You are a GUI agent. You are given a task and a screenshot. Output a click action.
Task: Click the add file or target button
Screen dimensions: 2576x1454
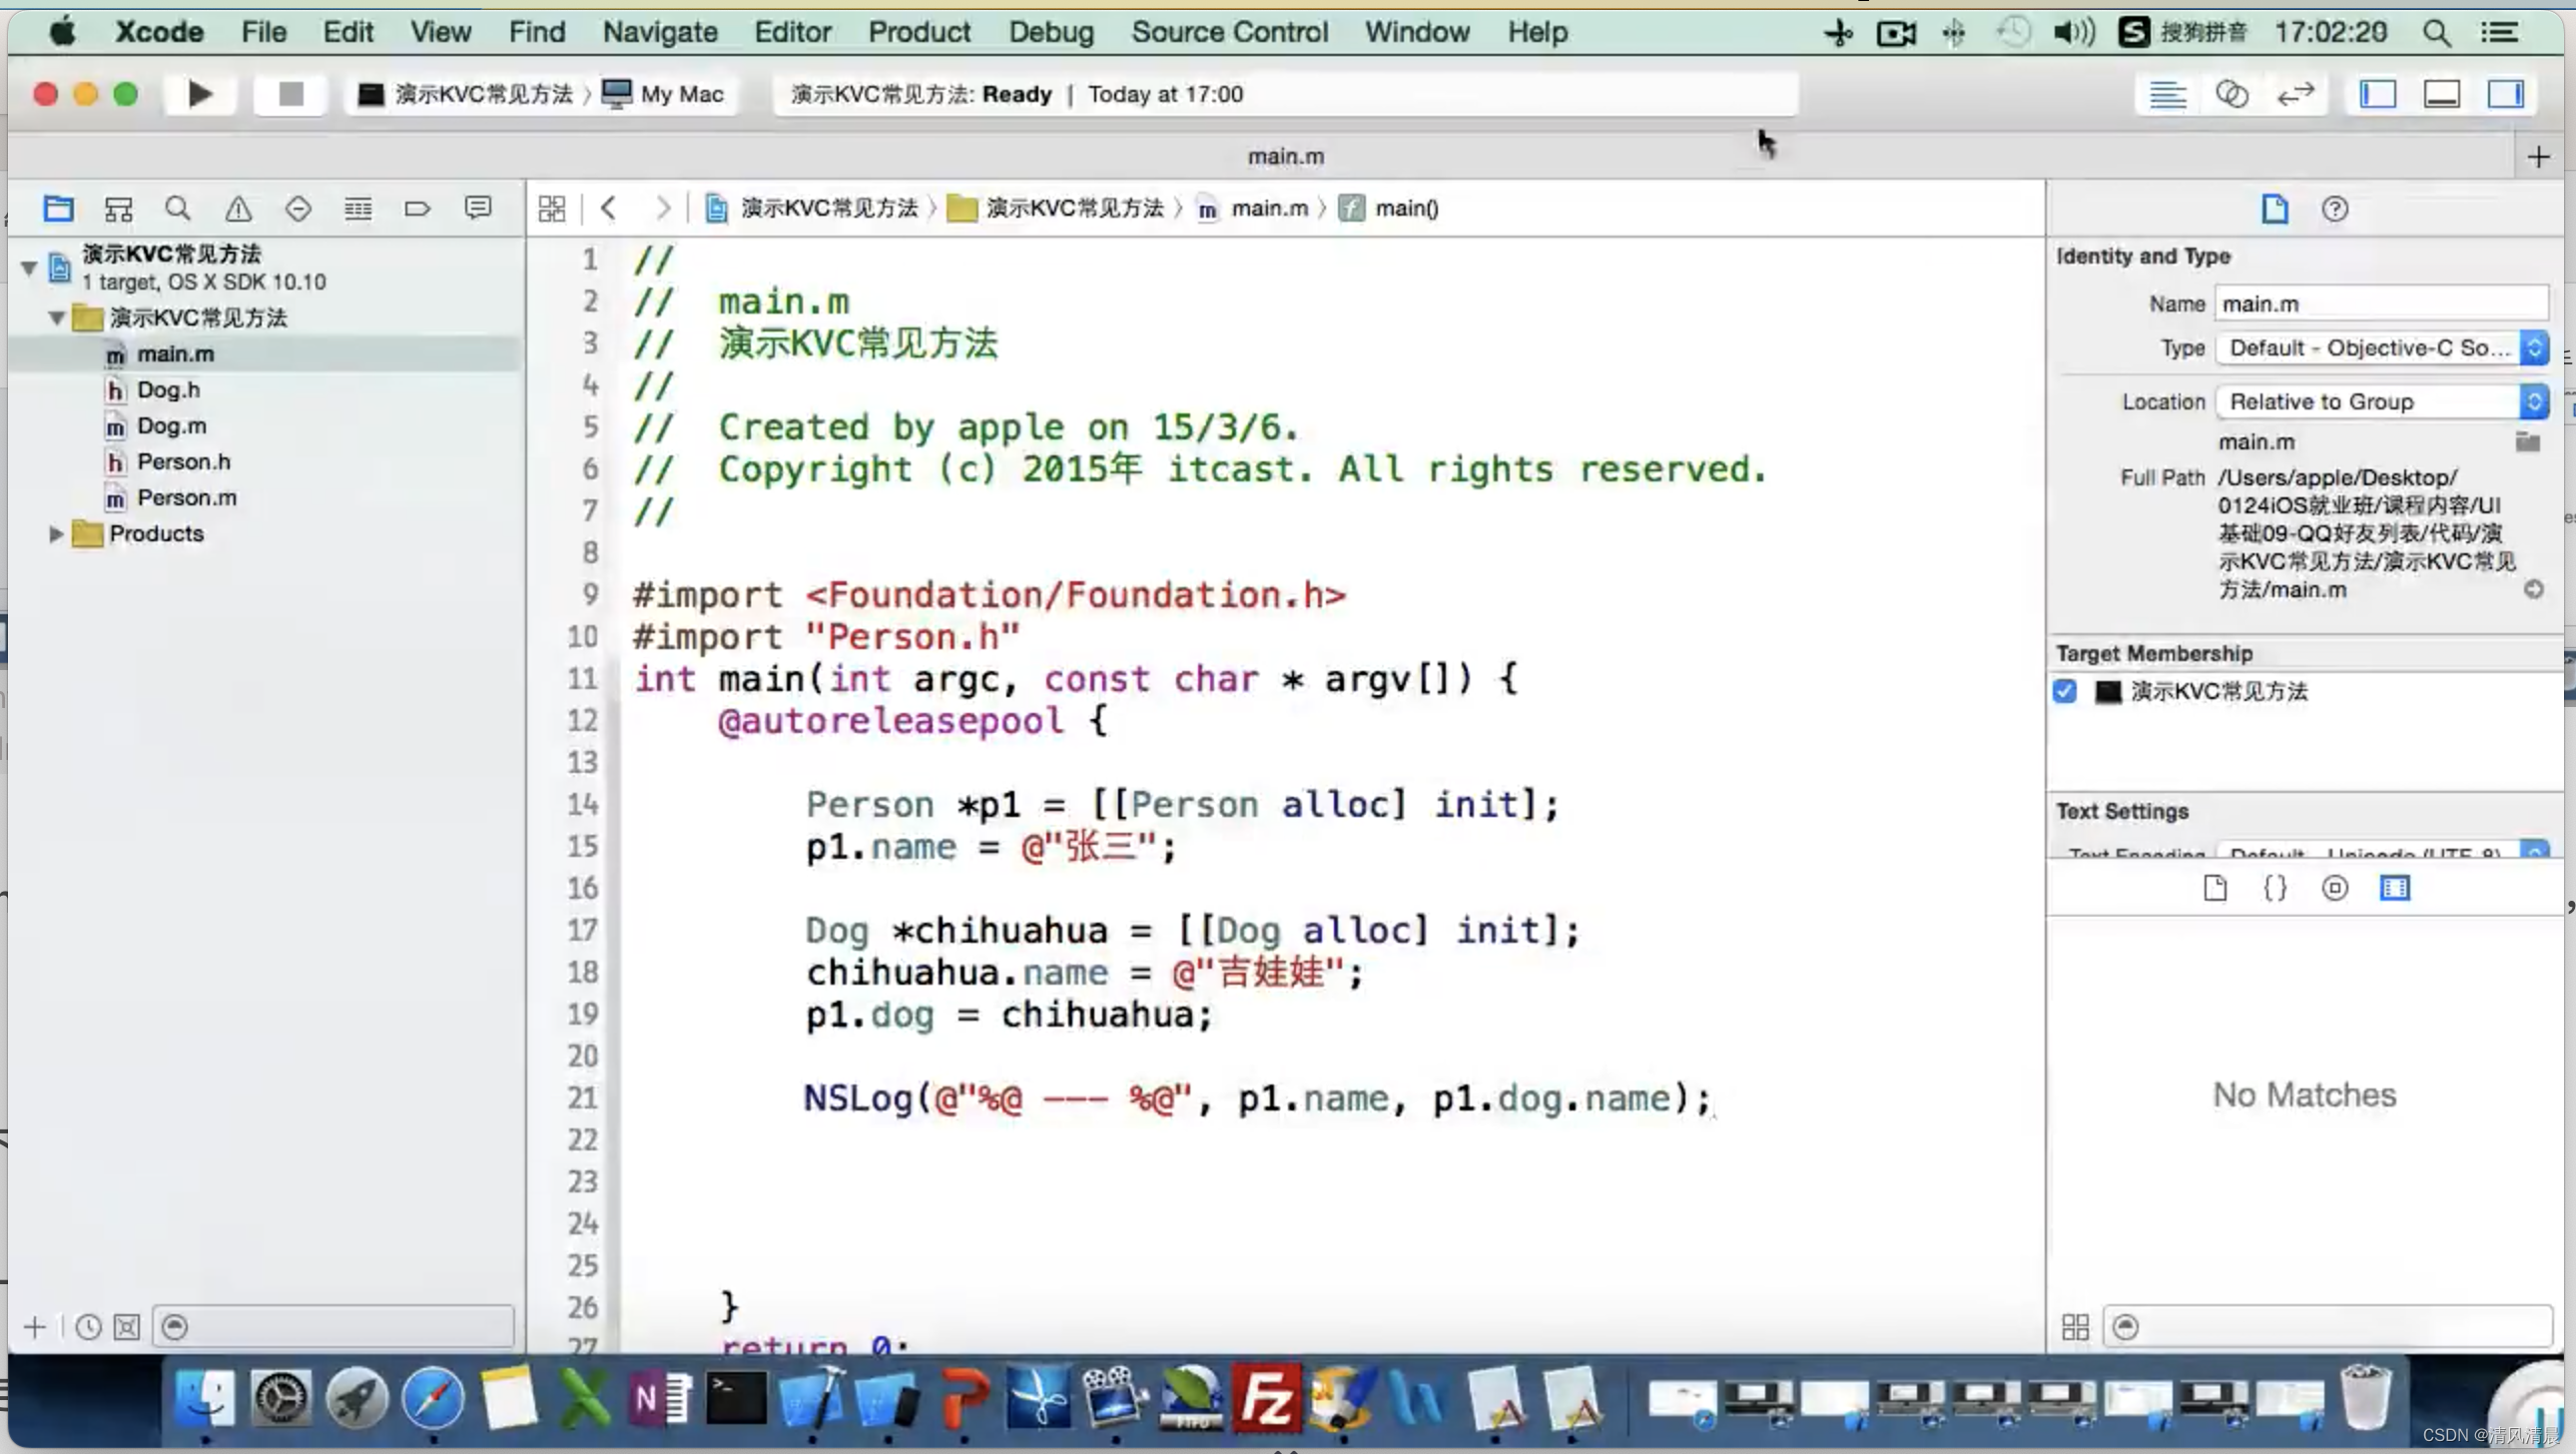click(x=35, y=1326)
